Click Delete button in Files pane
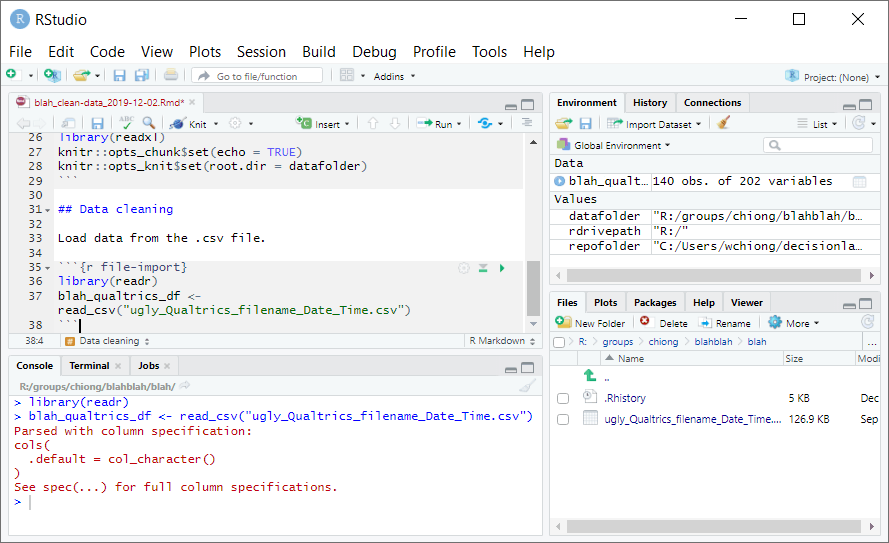 click(x=663, y=323)
